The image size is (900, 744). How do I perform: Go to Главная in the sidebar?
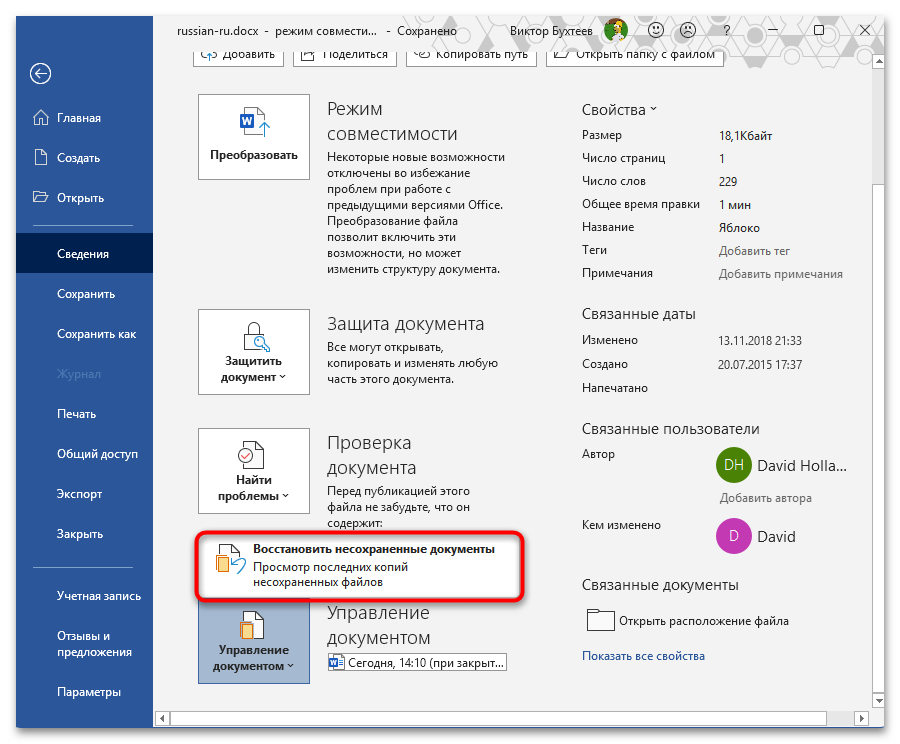(x=78, y=118)
